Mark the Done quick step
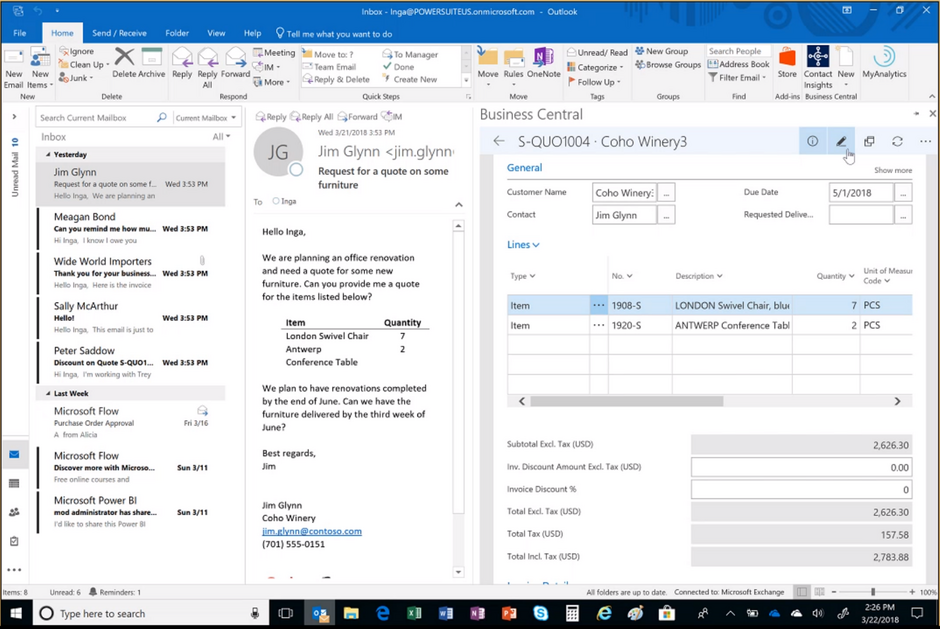 pos(398,67)
